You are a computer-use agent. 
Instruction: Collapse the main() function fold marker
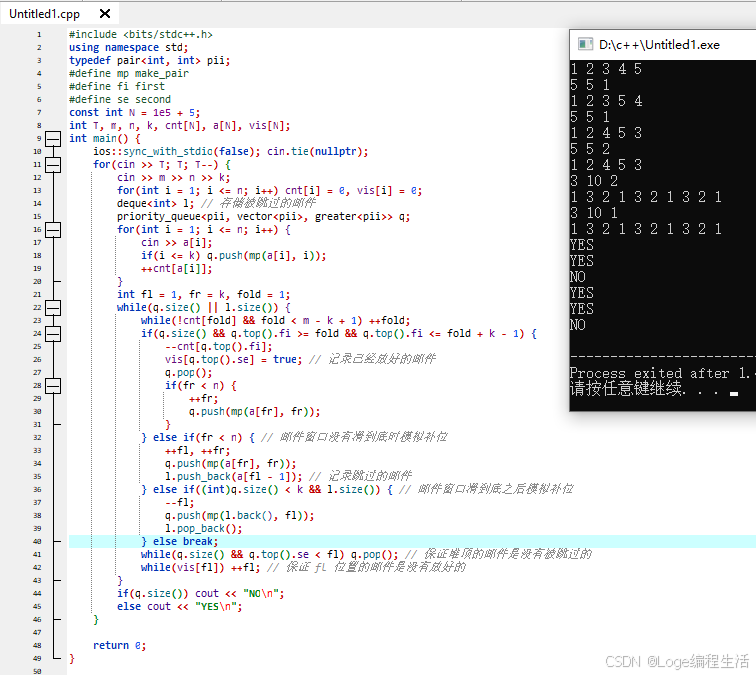53,139
